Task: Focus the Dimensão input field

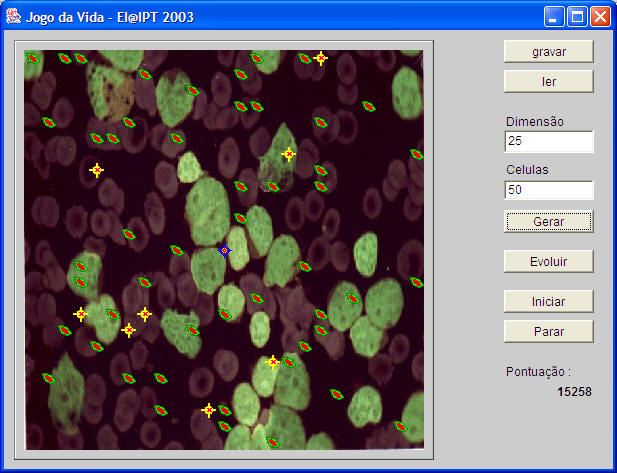Action: click(x=548, y=141)
